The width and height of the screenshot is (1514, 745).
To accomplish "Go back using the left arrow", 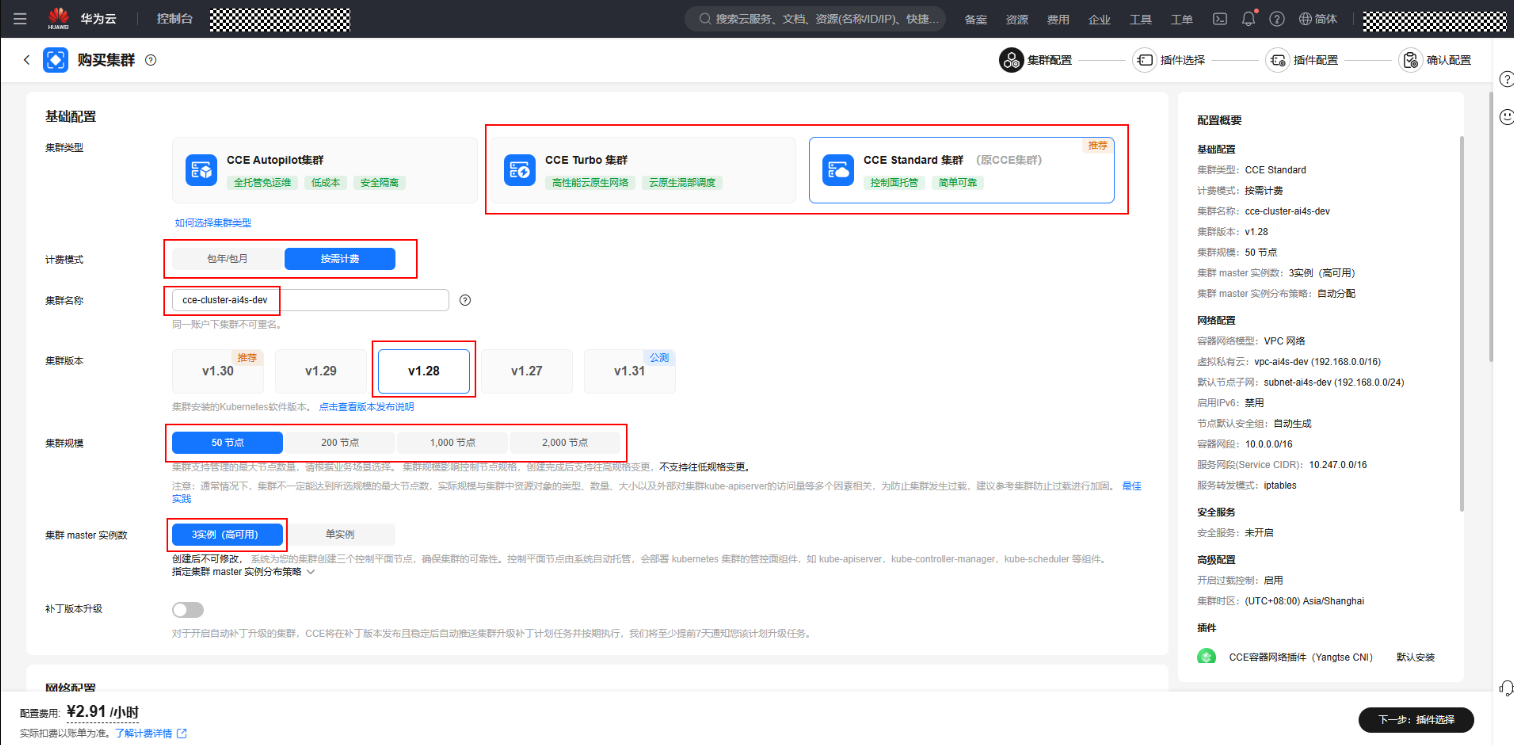I will [27, 60].
